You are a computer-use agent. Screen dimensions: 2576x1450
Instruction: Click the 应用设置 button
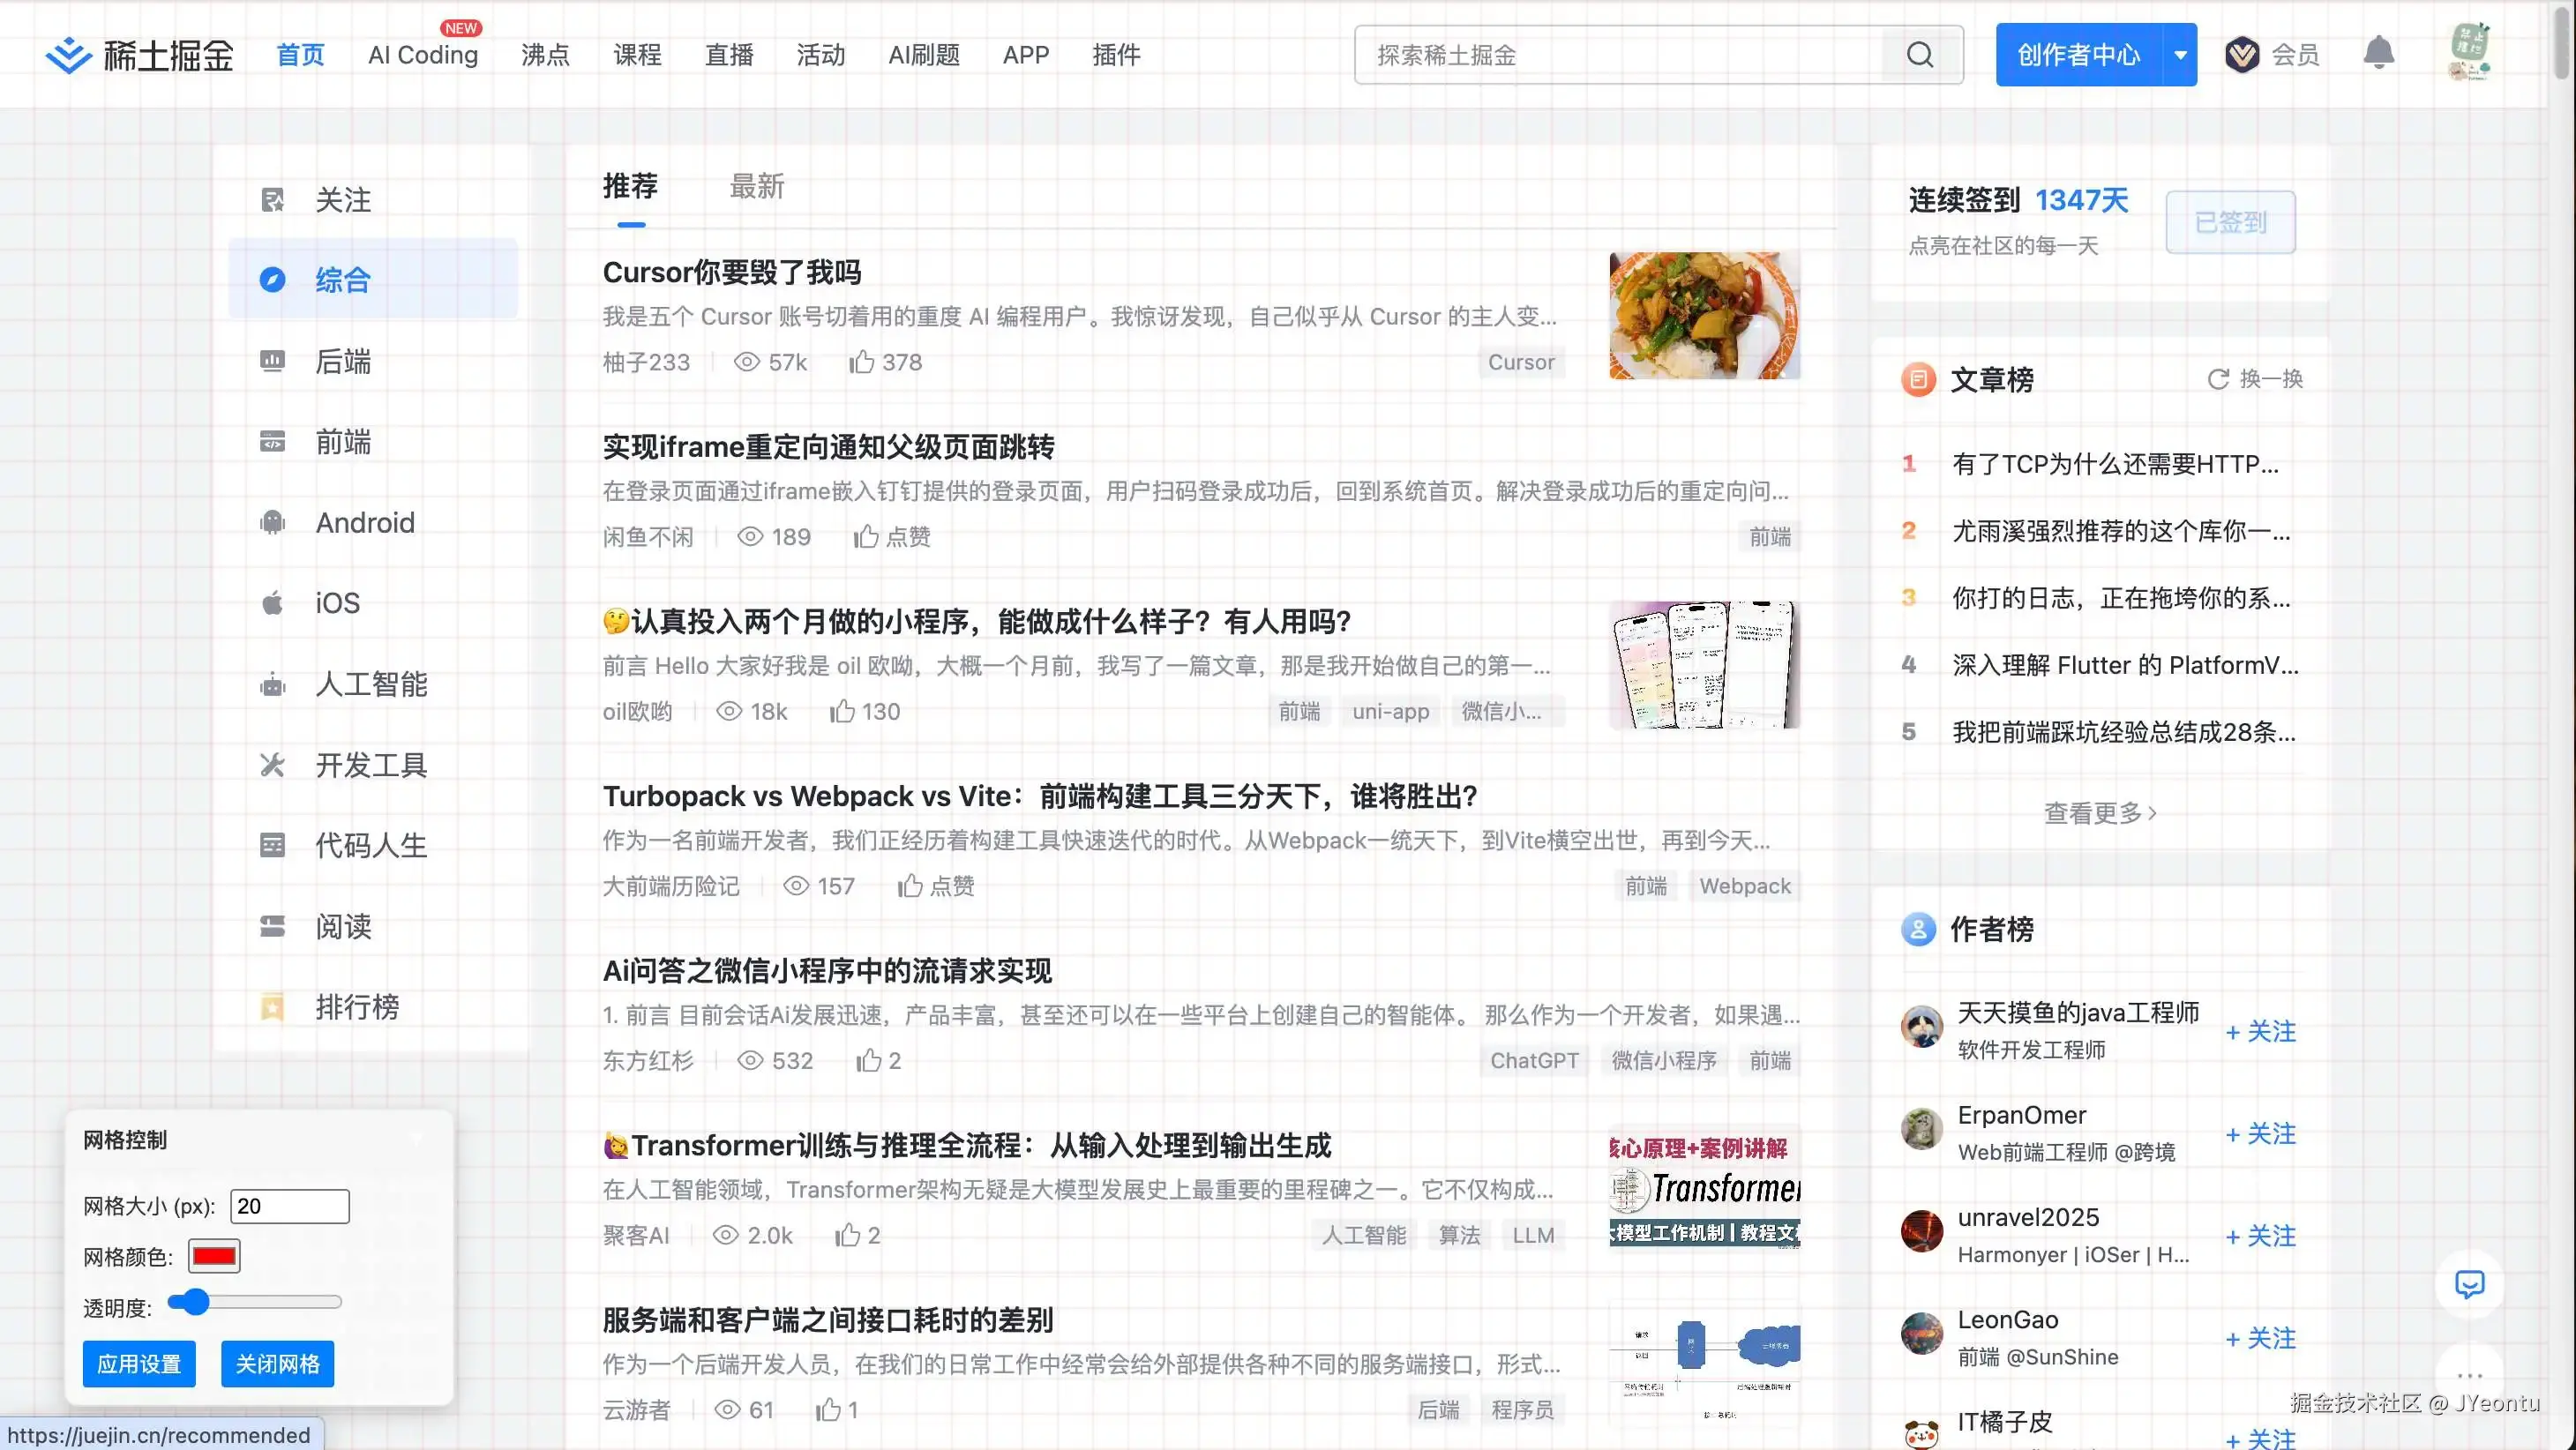point(139,1364)
